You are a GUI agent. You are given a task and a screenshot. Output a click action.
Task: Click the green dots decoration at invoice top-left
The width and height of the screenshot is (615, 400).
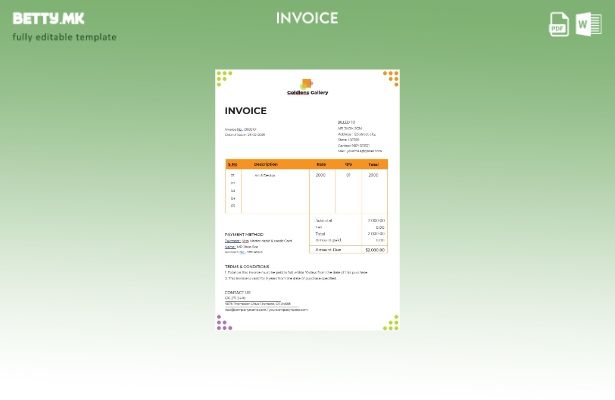(224, 76)
